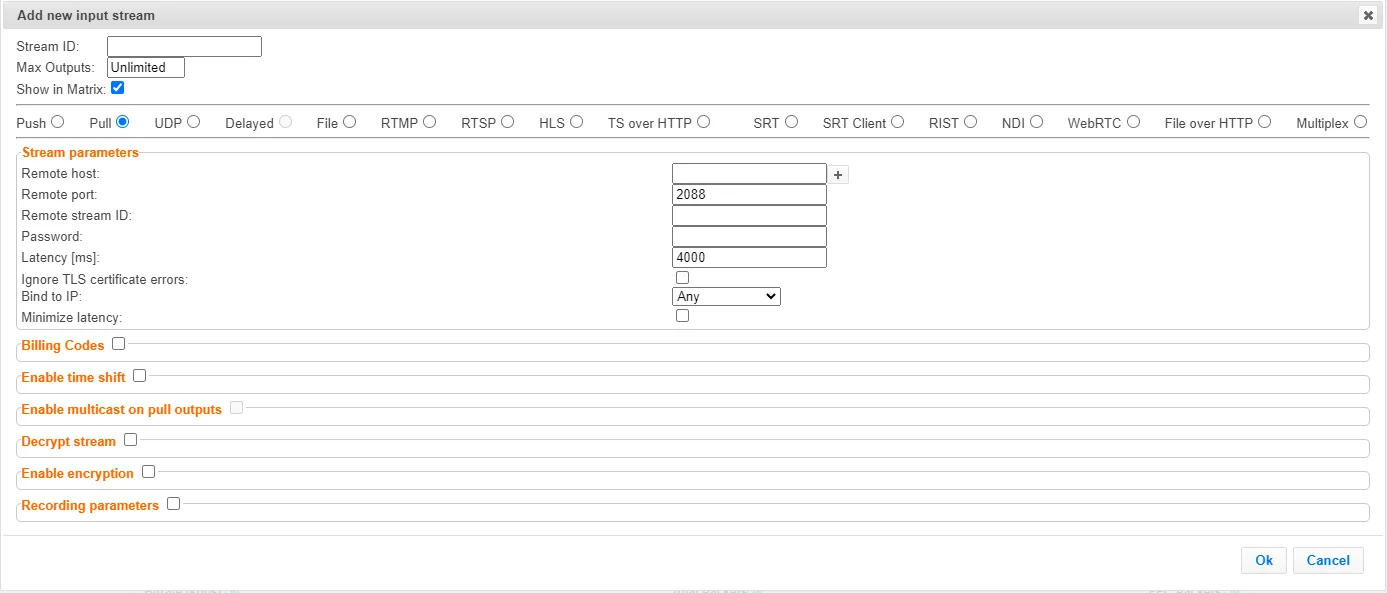This screenshot has height=593, width=1387.
Task: Enable the Billing Codes section
Action: (x=119, y=344)
